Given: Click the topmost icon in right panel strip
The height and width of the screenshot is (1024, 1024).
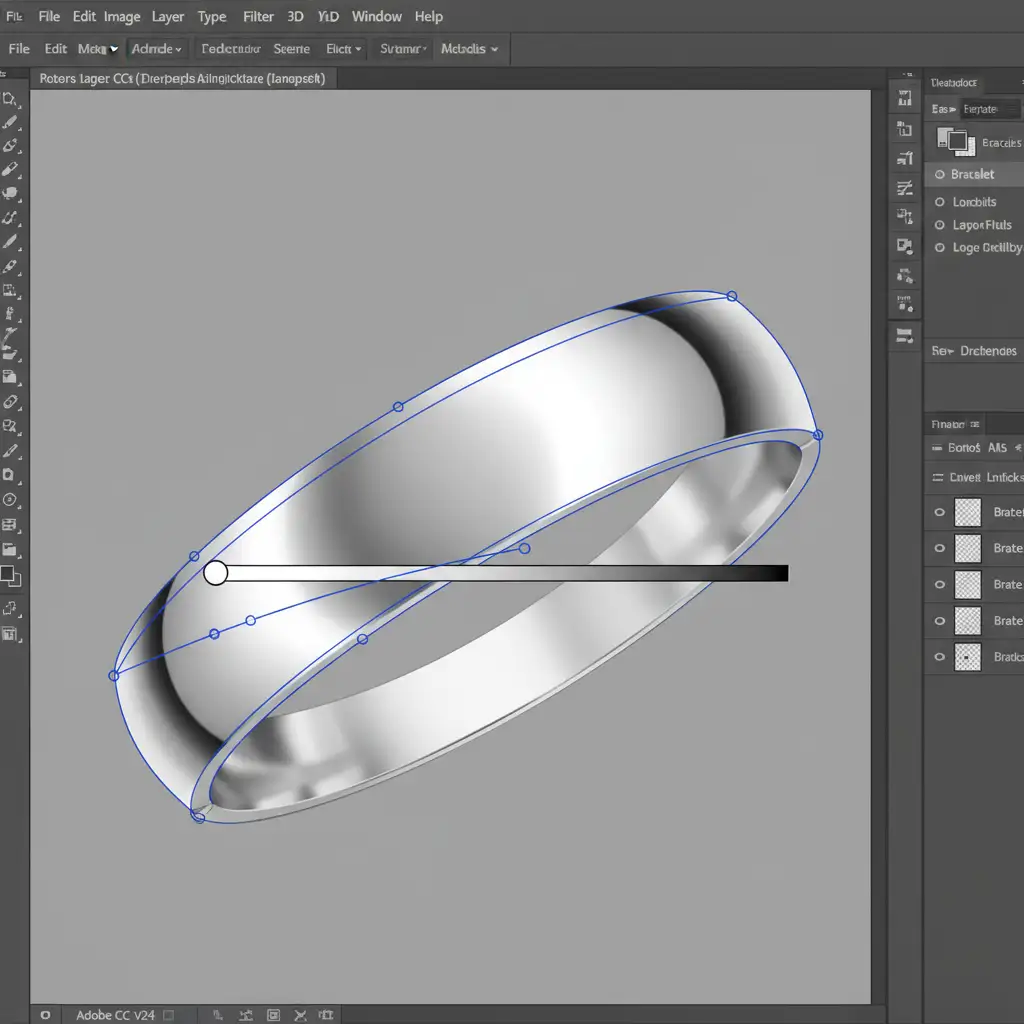Looking at the screenshot, I should (x=905, y=98).
